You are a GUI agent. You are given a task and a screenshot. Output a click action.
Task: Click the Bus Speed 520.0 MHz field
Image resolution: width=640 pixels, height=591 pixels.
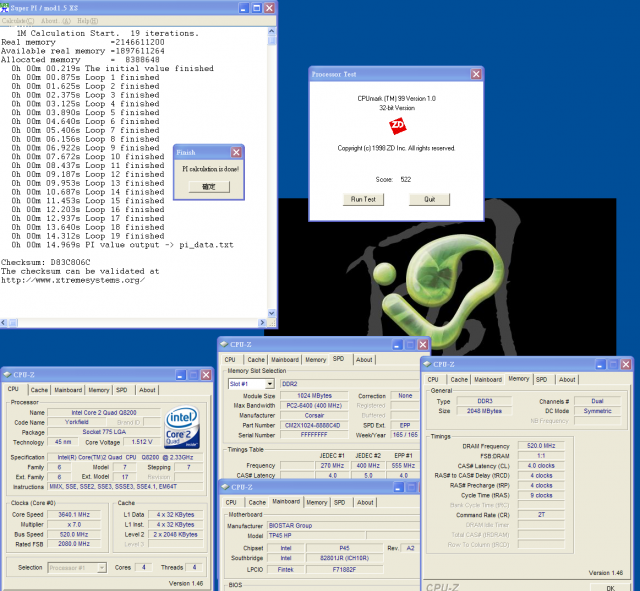pyautogui.click(x=74, y=534)
